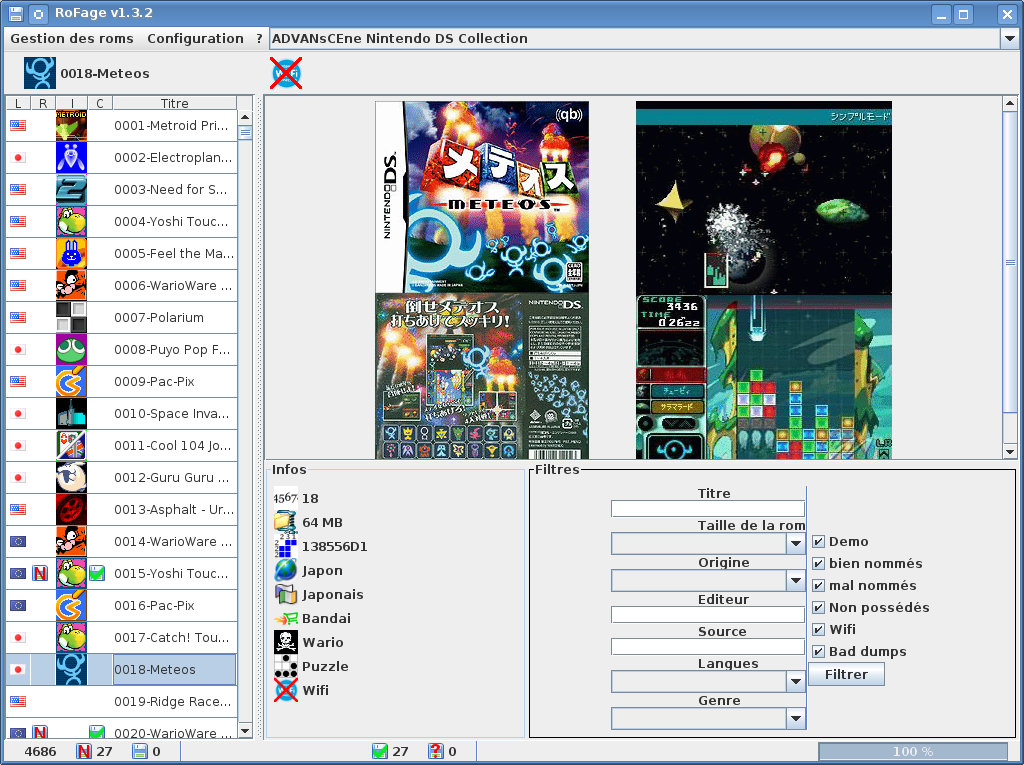Click the R column header
Screen dimensions: 1024x765
tap(43, 103)
